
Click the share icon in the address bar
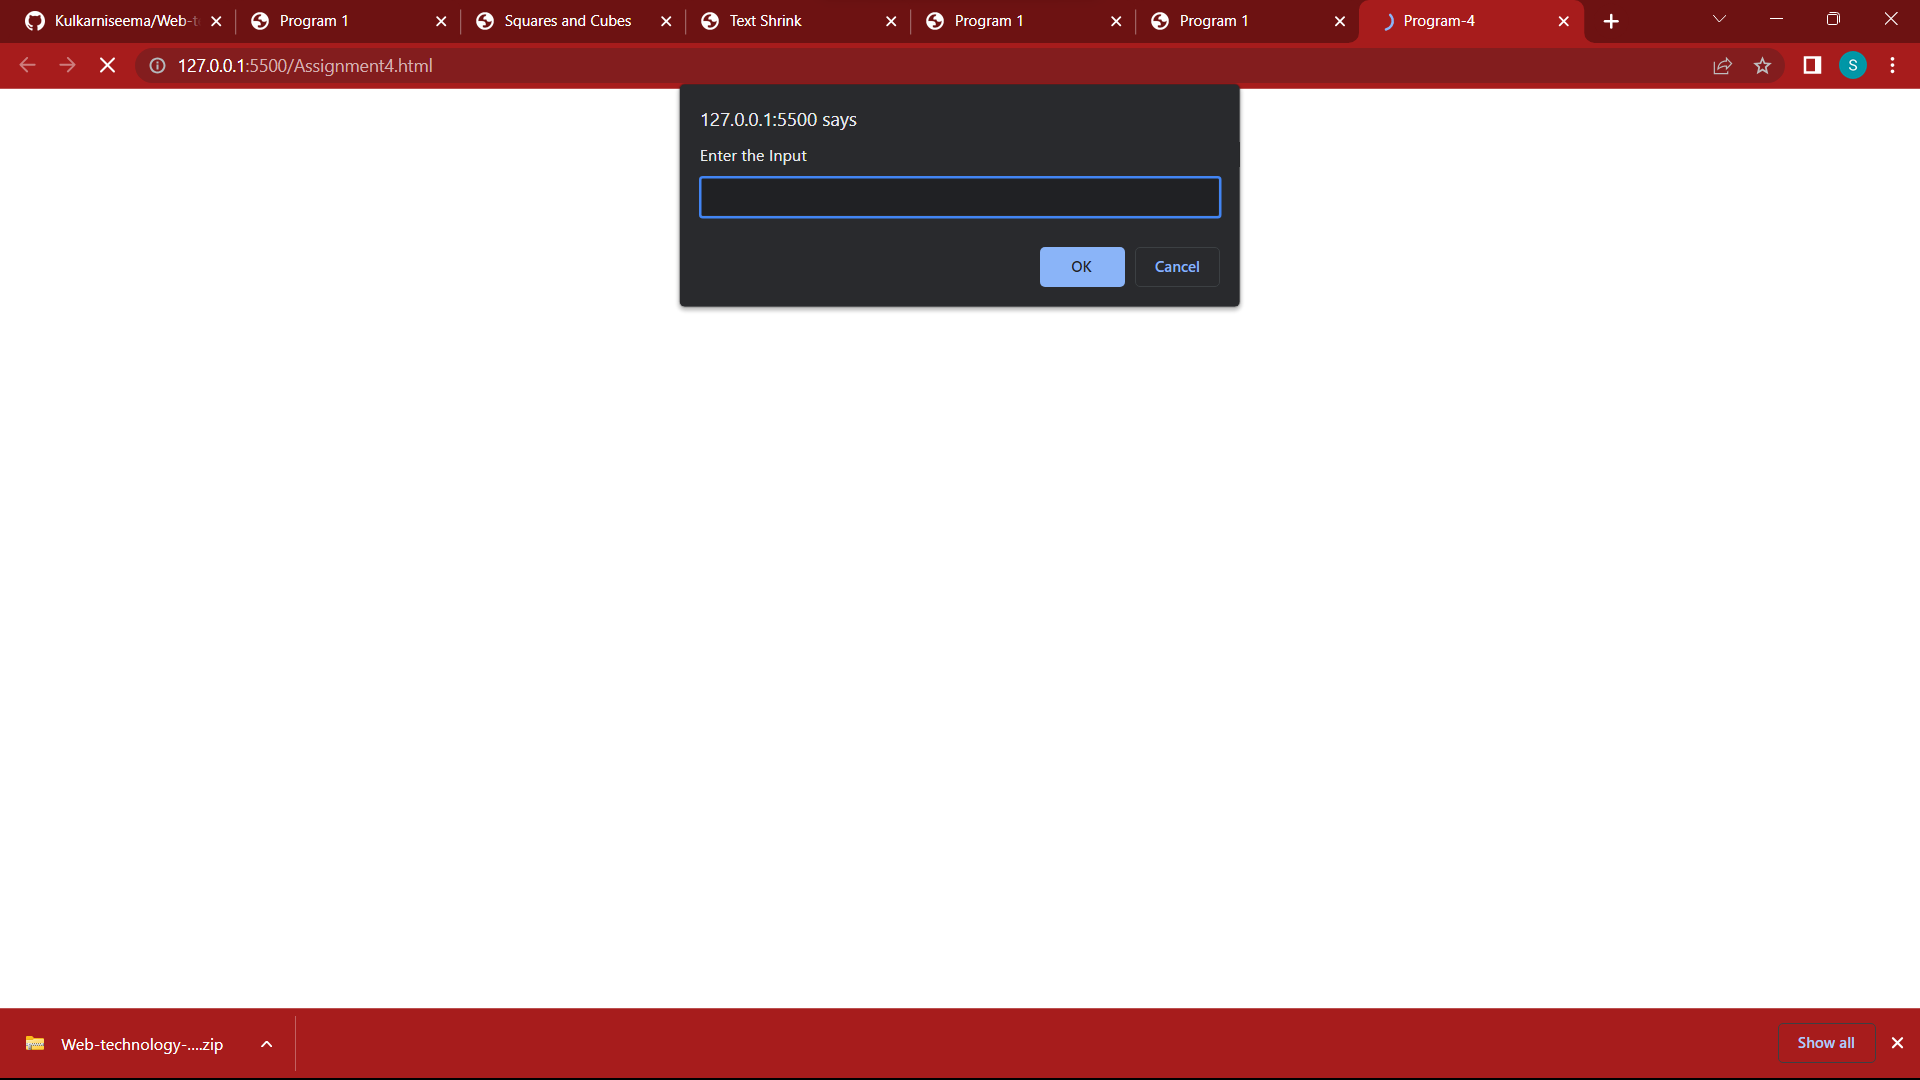(x=1722, y=65)
